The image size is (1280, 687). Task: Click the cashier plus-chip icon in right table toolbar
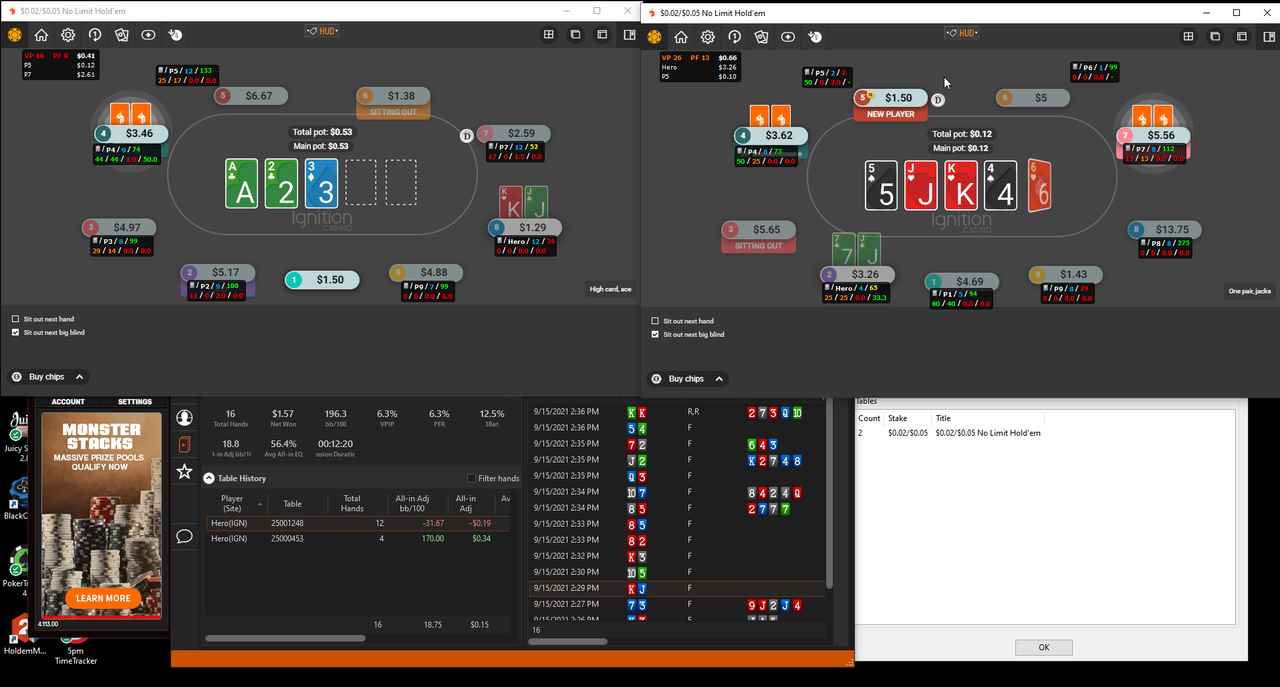788,37
